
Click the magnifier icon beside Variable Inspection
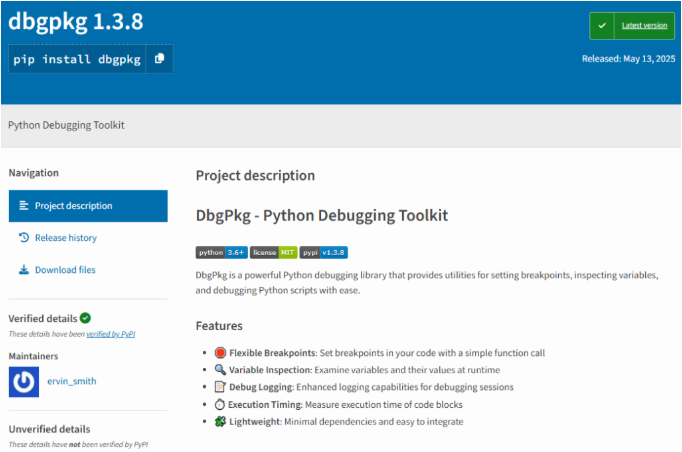coord(221,370)
